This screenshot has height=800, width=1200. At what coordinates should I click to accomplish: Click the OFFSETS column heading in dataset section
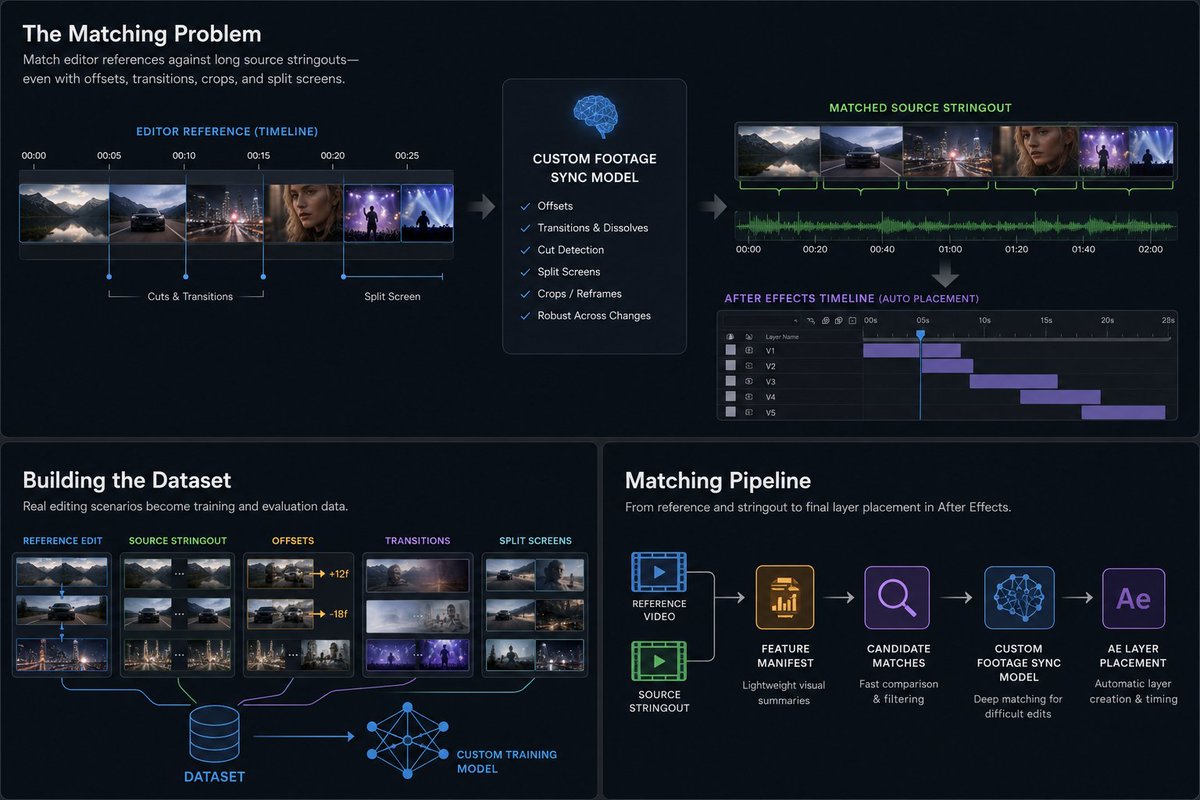[x=293, y=541]
